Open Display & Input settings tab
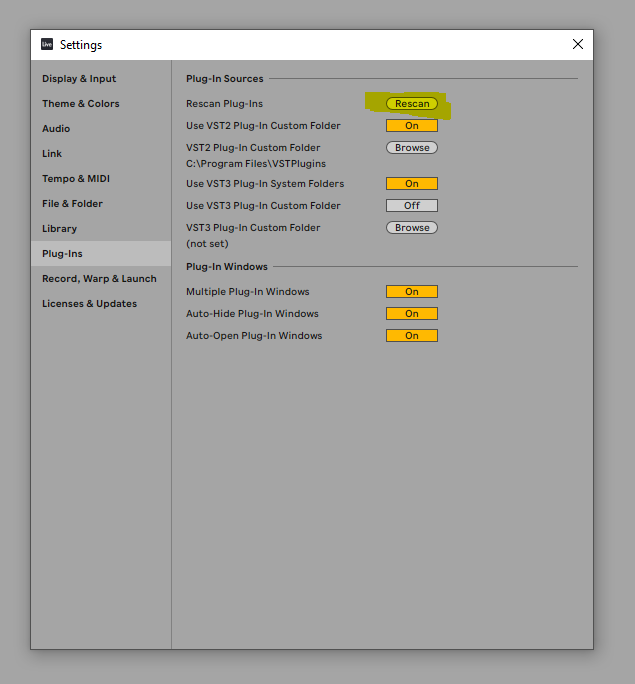 tap(101, 79)
